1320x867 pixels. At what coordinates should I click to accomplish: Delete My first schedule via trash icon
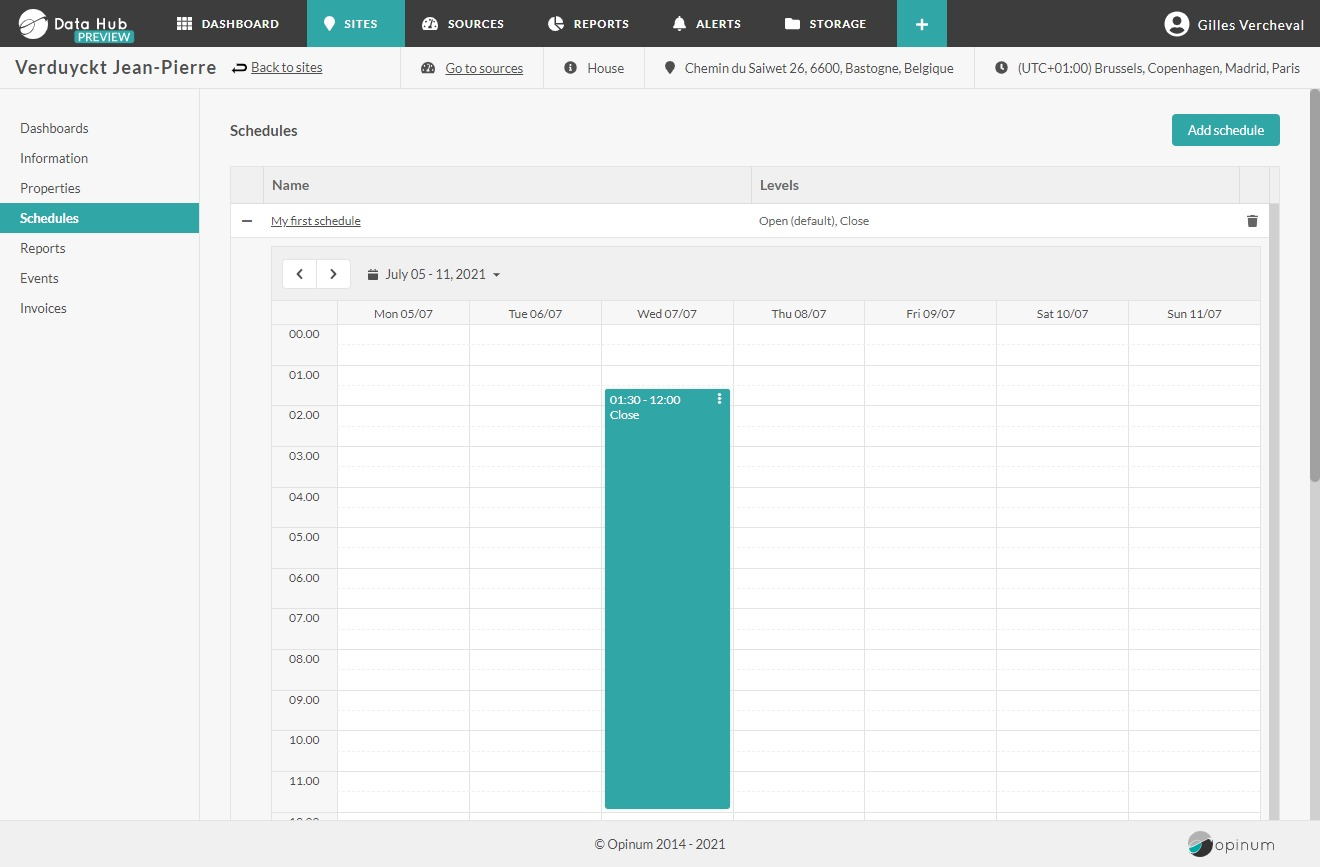[1252, 221]
